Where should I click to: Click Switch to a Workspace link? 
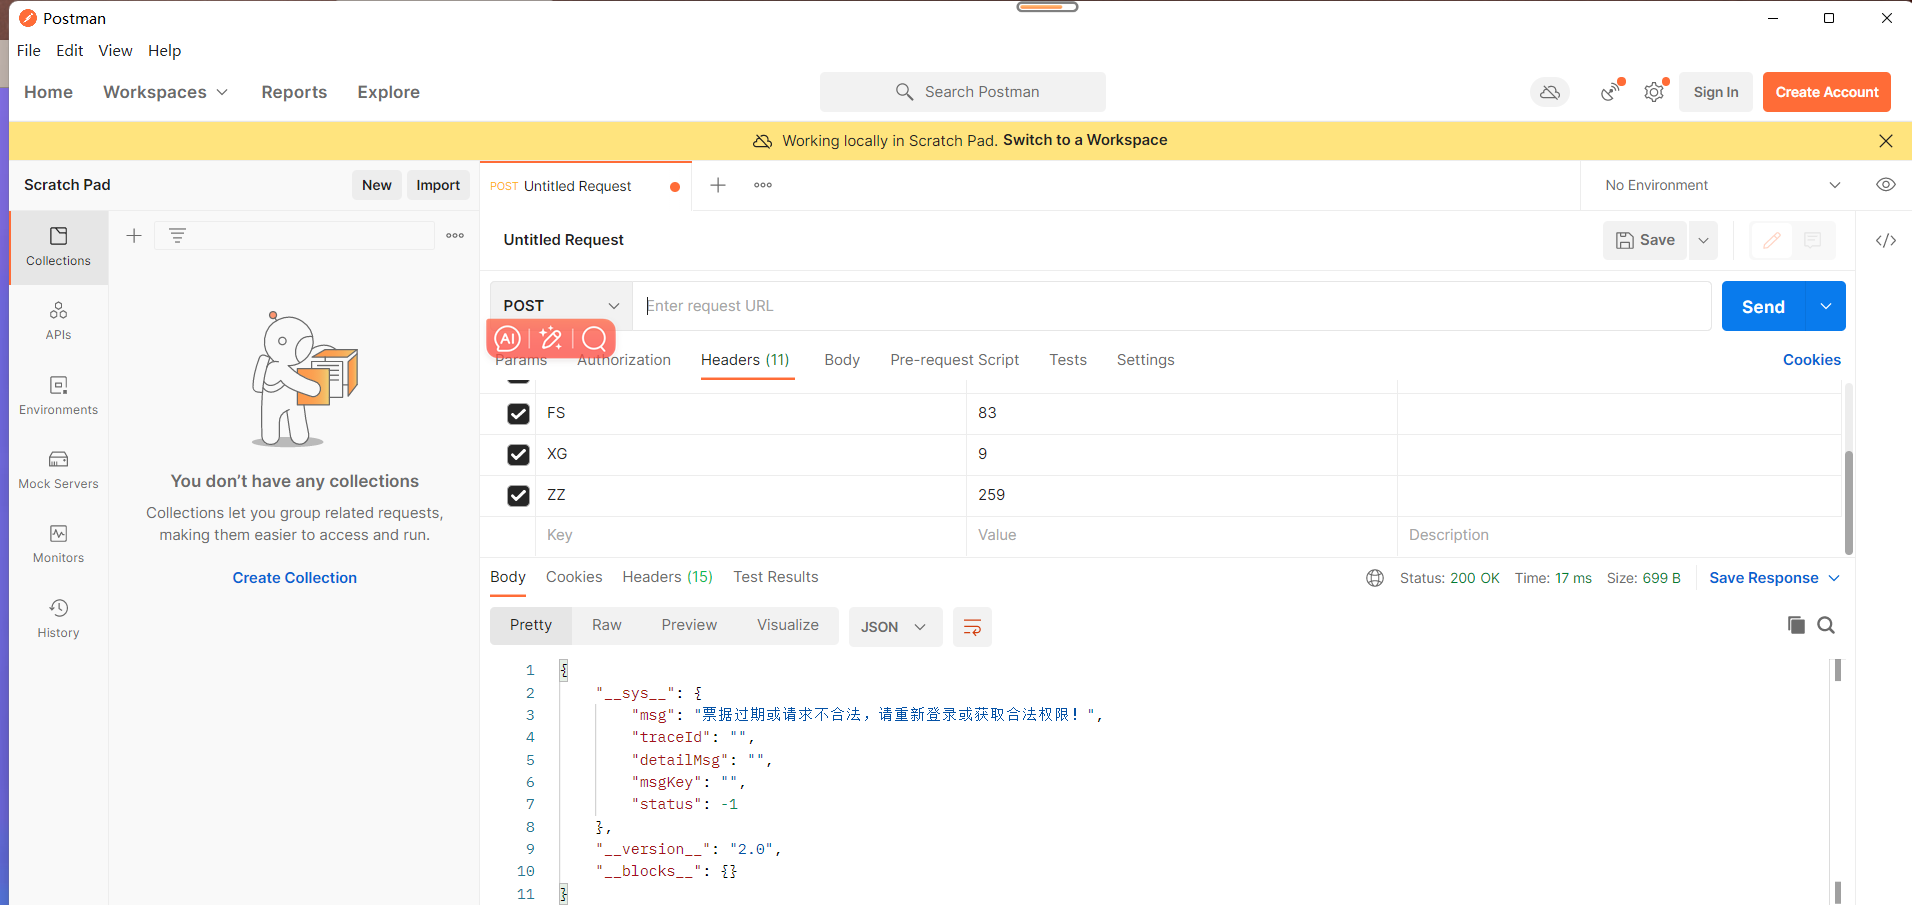click(x=1085, y=140)
